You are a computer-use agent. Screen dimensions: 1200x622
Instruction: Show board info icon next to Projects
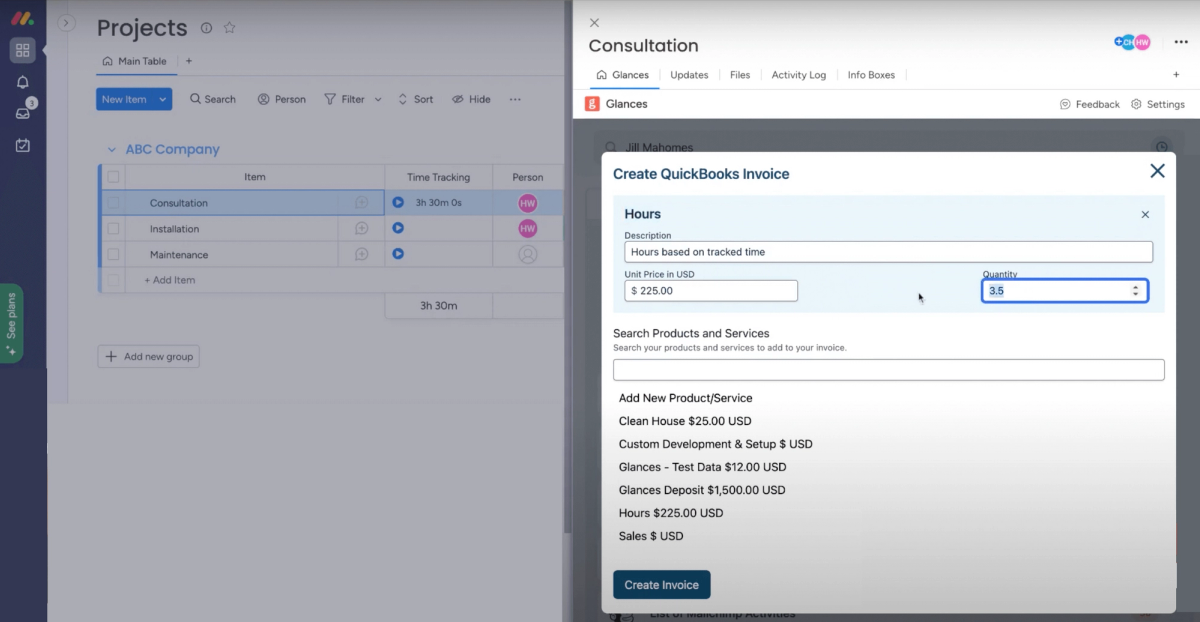click(x=206, y=28)
